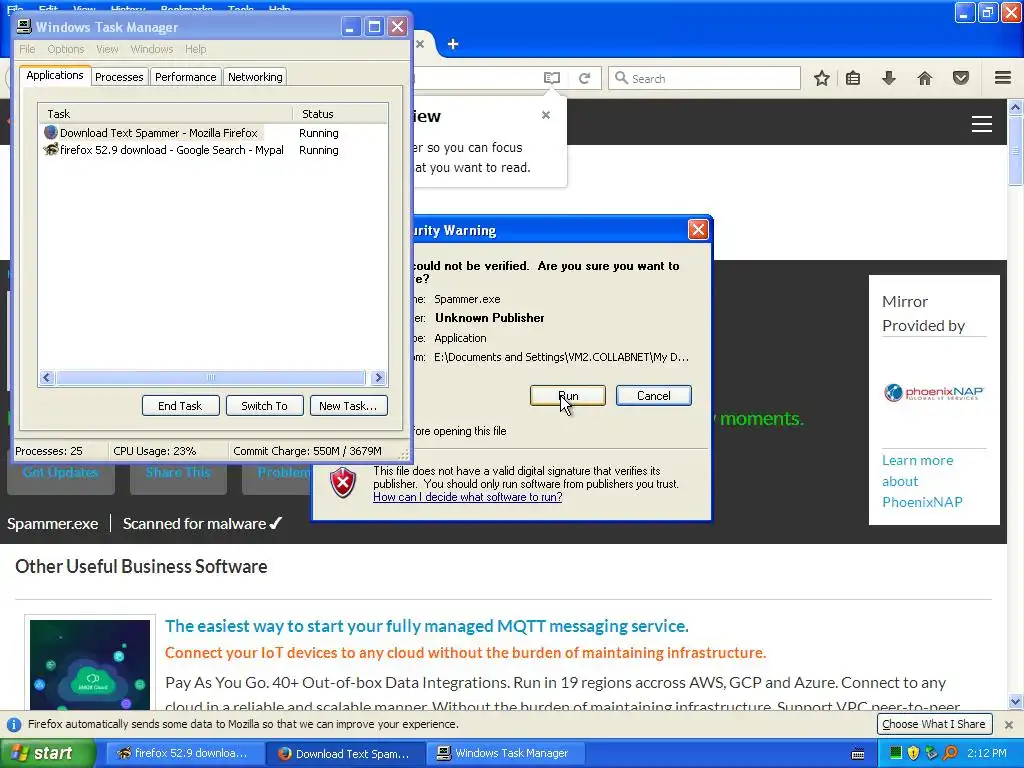Reload the page with the refresh icon

point(584,78)
